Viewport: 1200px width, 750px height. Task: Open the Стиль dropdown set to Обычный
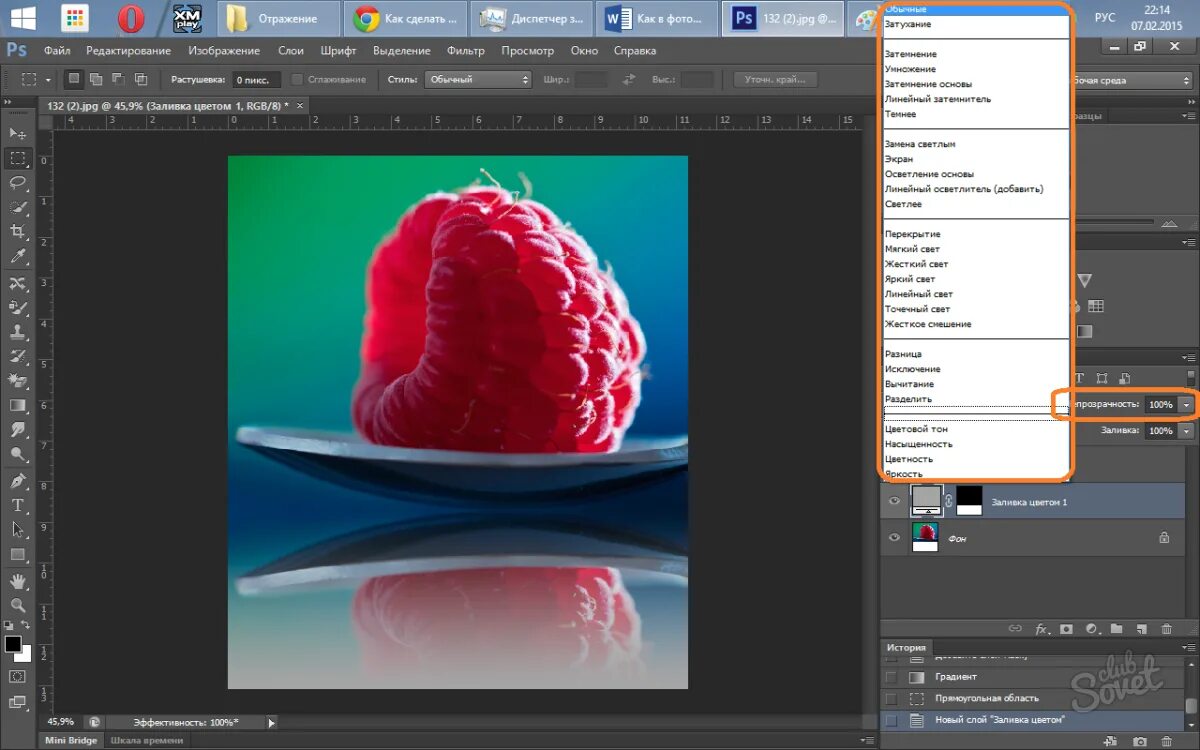(478, 79)
